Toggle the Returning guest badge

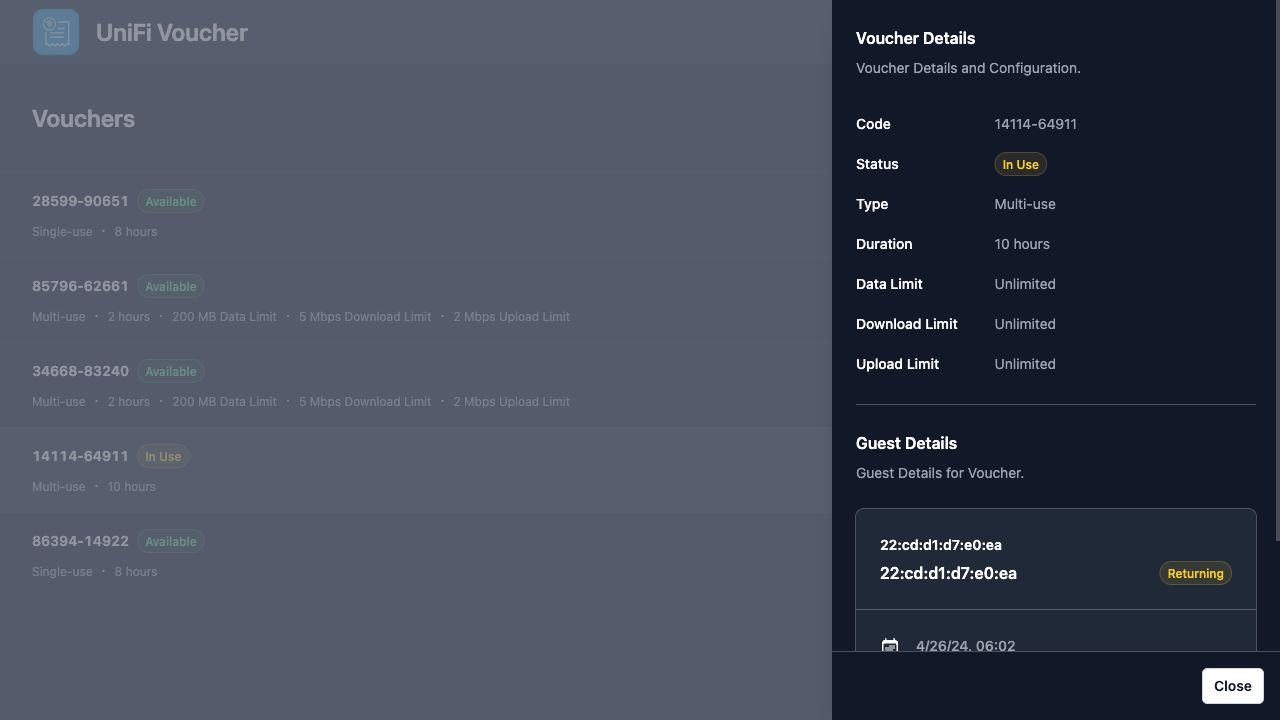(1195, 573)
